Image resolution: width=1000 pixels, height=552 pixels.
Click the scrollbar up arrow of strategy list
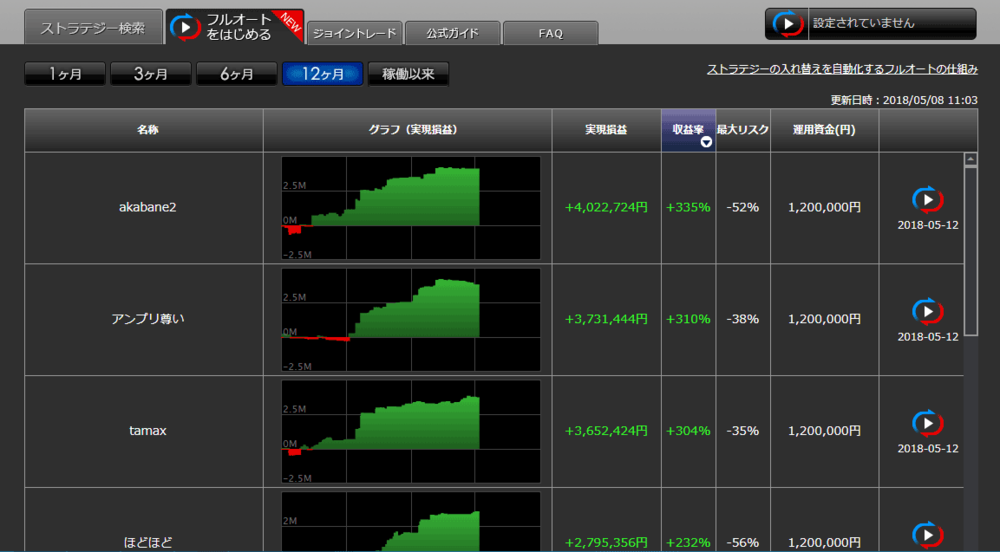(x=970, y=159)
